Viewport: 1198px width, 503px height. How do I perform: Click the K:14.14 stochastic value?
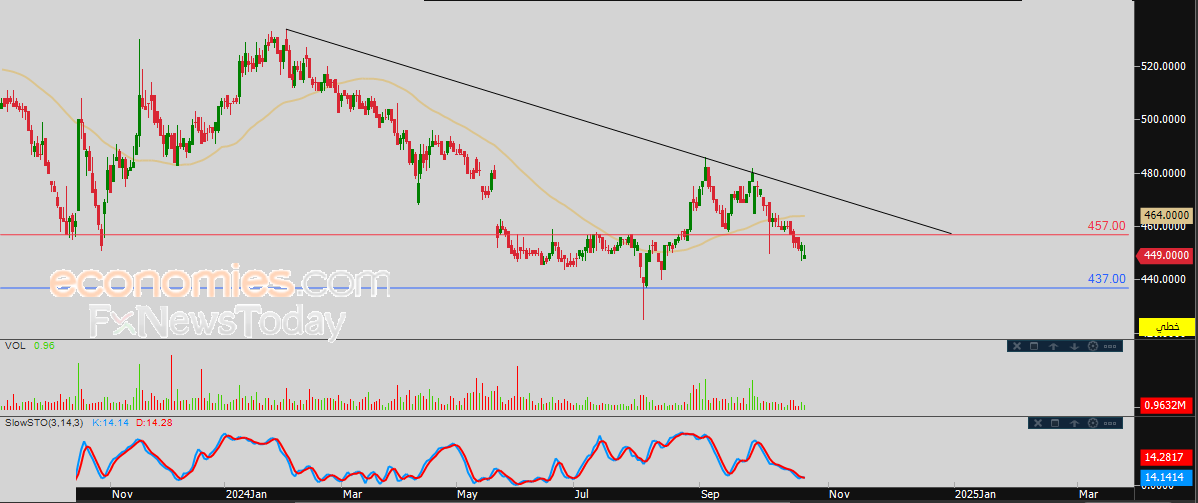click(112, 422)
